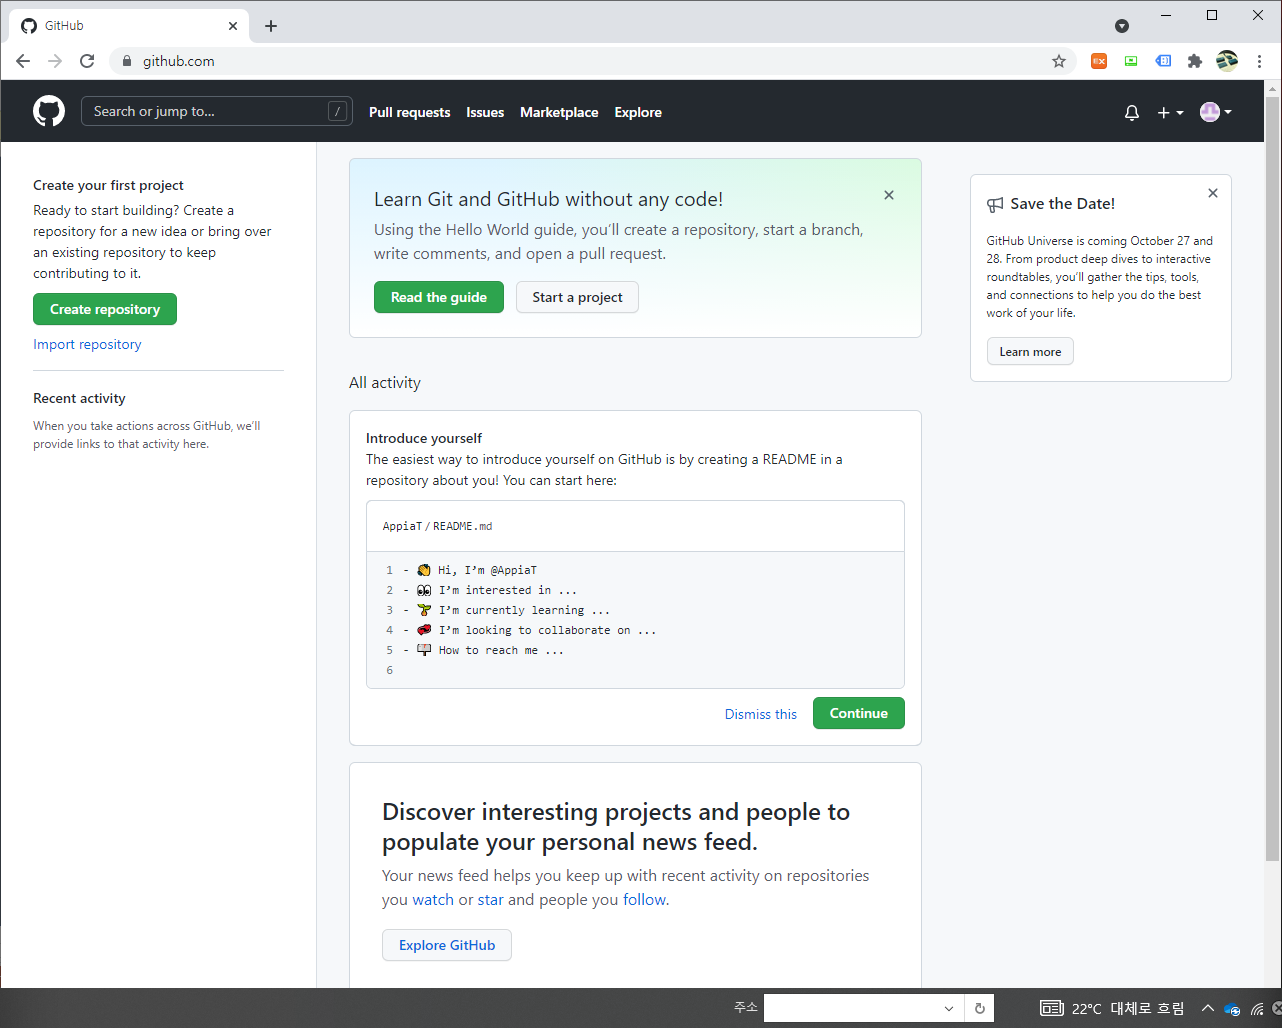Follow the Import repository link
The height and width of the screenshot is (1028, 1282).
point(87,344)
